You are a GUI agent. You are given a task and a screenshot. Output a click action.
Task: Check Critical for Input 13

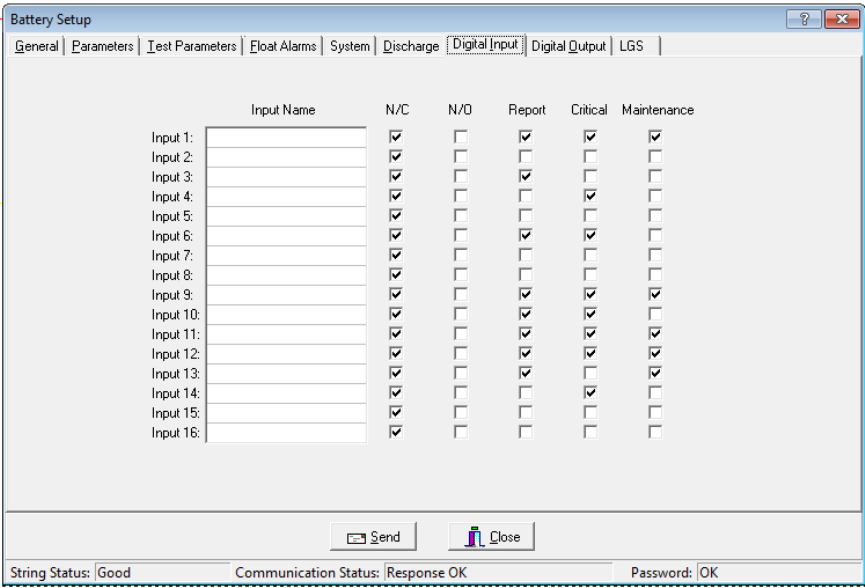click(x=591, y=373)
